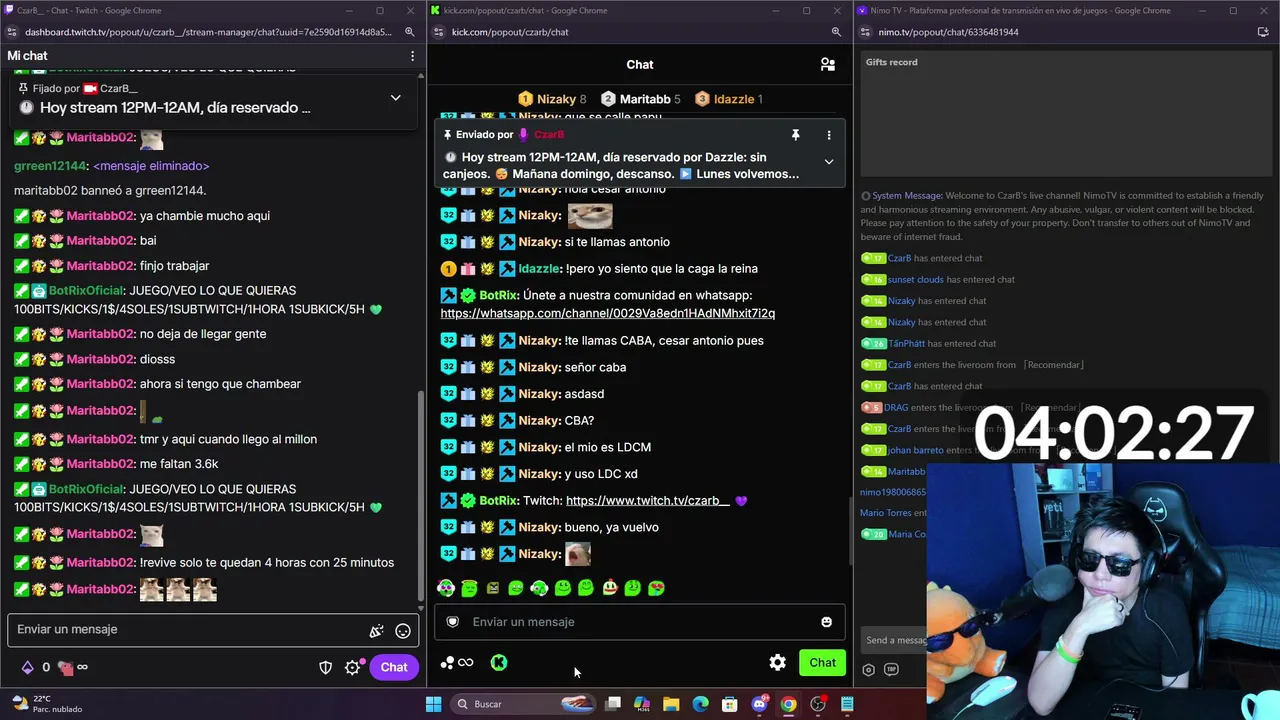Viewport: 1280px width, 720px height.
Task: Open the Twitch moderation shield icon
Action: (x=325, y=667)
